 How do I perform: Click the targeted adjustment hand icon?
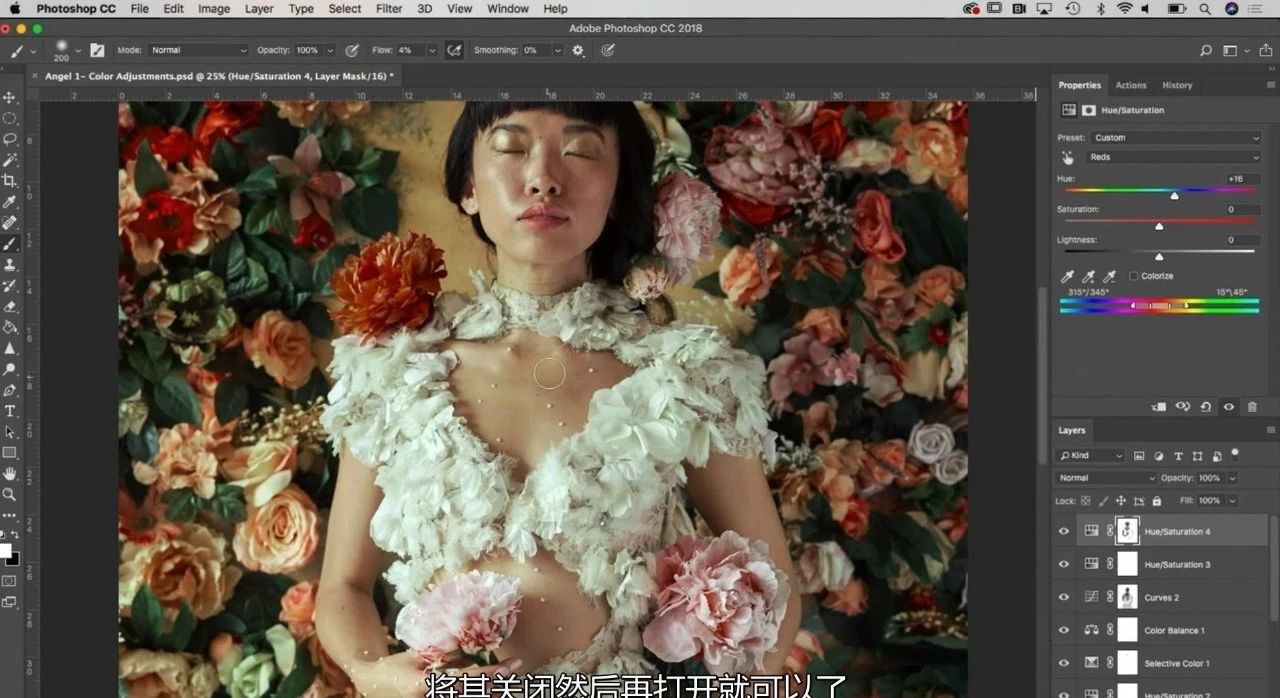pyautogui.click(x=1068, y=158)
